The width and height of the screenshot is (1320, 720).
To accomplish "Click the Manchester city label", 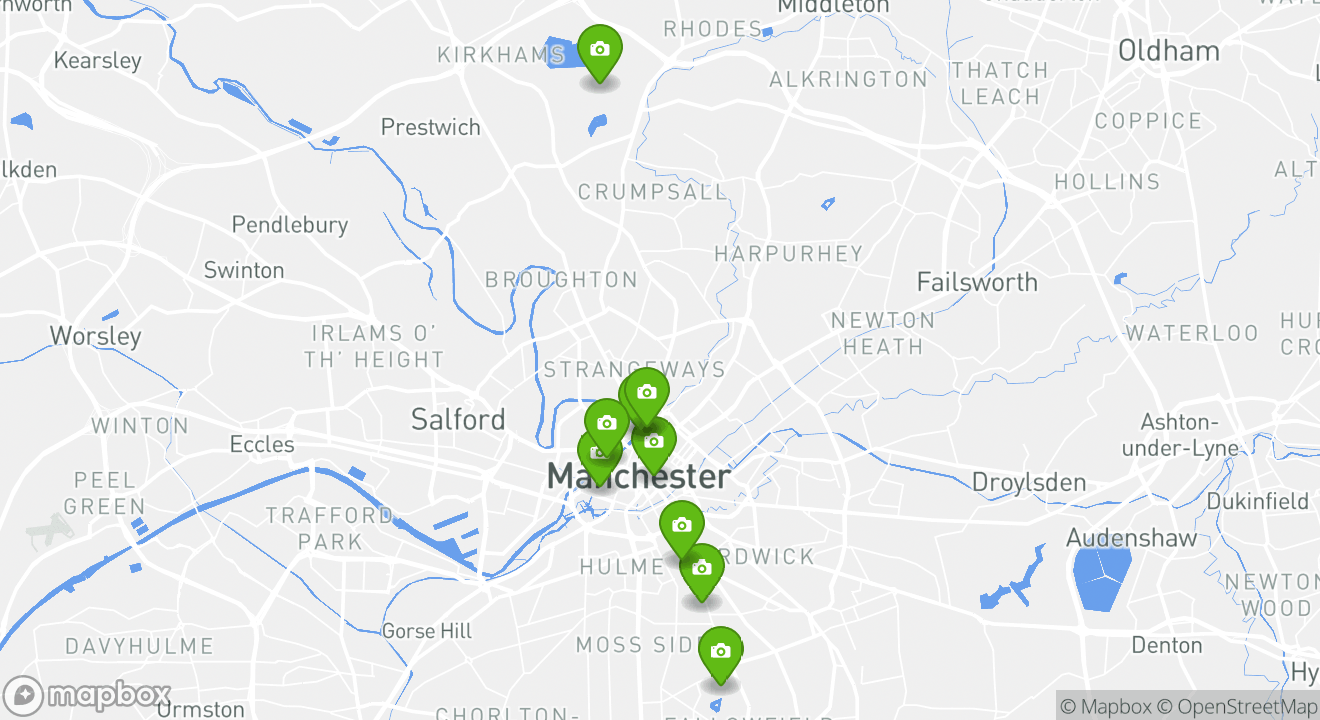I will pos(638,476).
